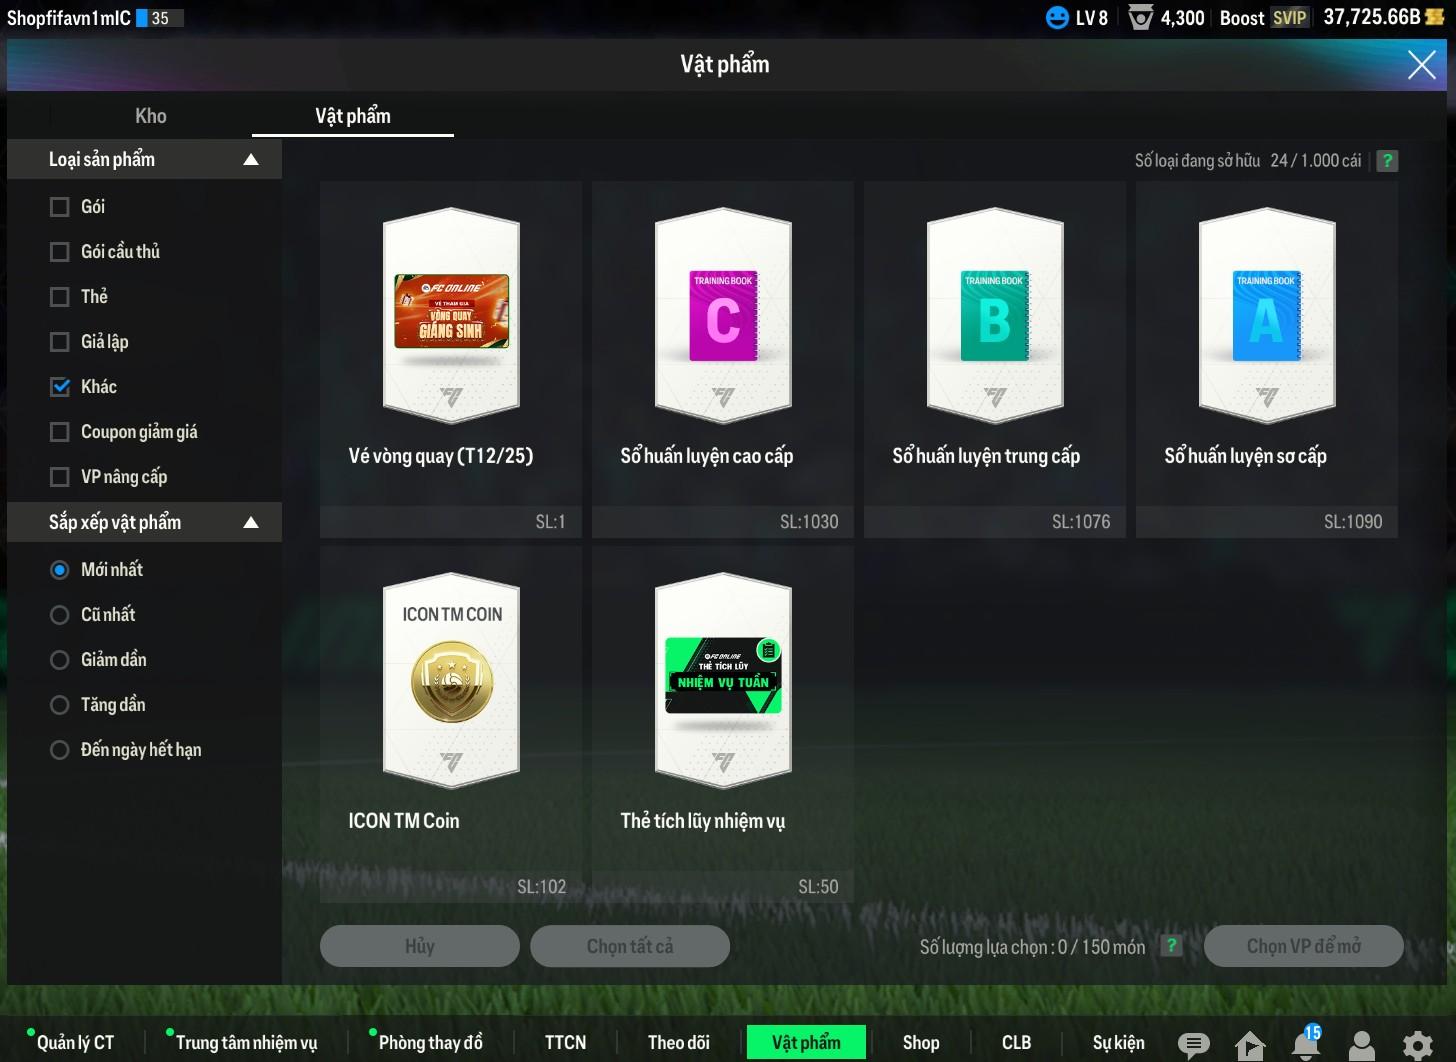Open notifications bell with 15 badge
This screenshot has width=1456, height=1062.
point(1306,1044)
